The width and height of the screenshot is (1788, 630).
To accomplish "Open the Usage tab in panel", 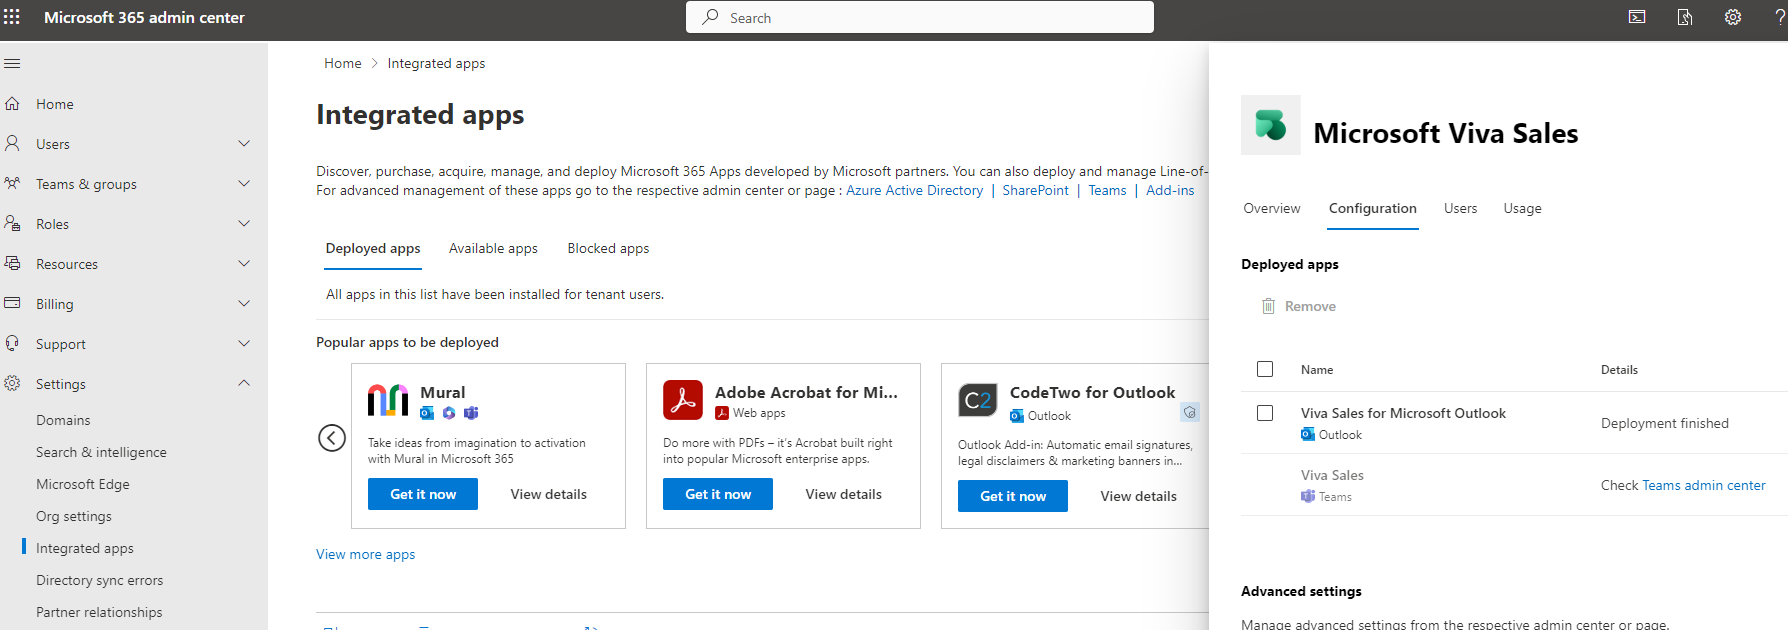I will pos(1522,209).
